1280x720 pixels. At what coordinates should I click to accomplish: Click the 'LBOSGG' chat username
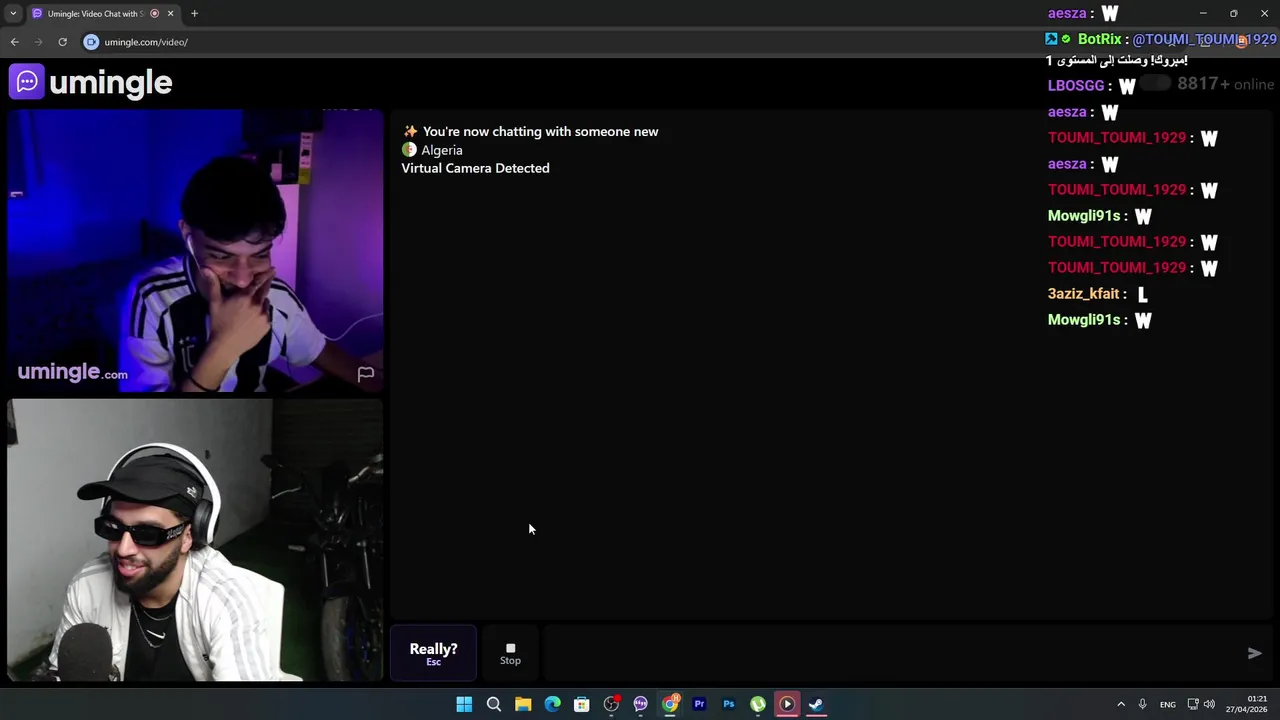coord(1076,86)
